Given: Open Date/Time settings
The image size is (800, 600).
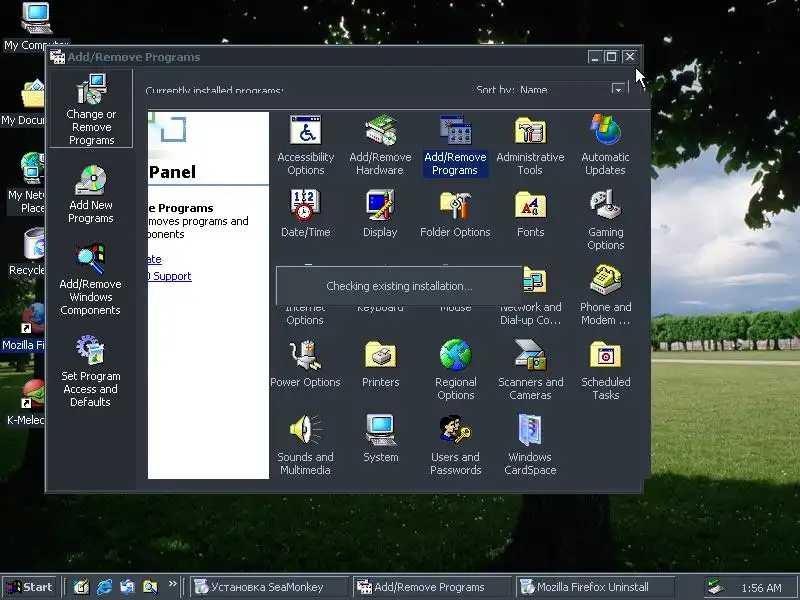Looking at the screenshot, I should 306,213.
